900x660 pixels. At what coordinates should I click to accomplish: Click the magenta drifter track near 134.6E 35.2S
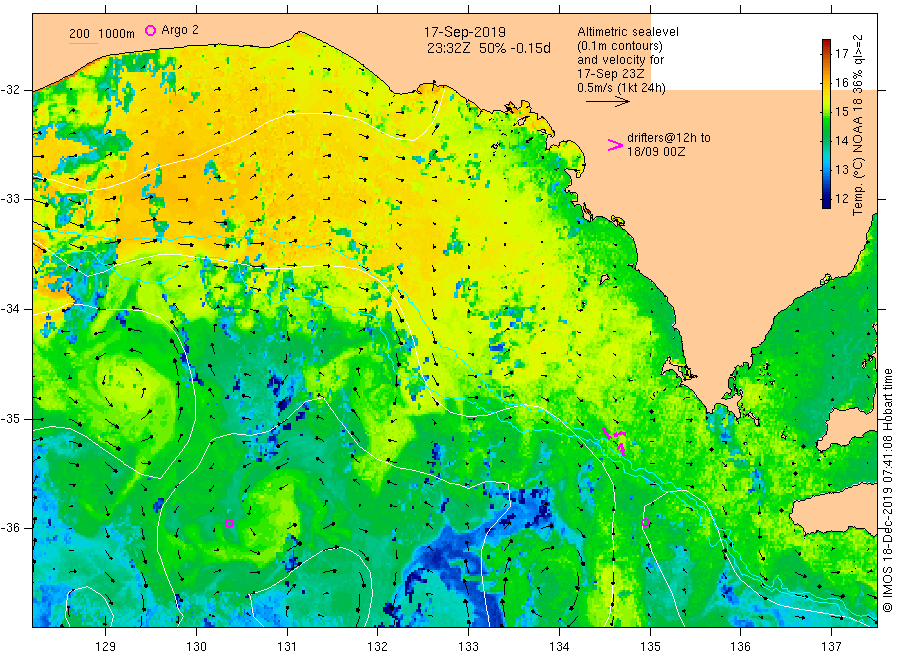tap(615, 441)
